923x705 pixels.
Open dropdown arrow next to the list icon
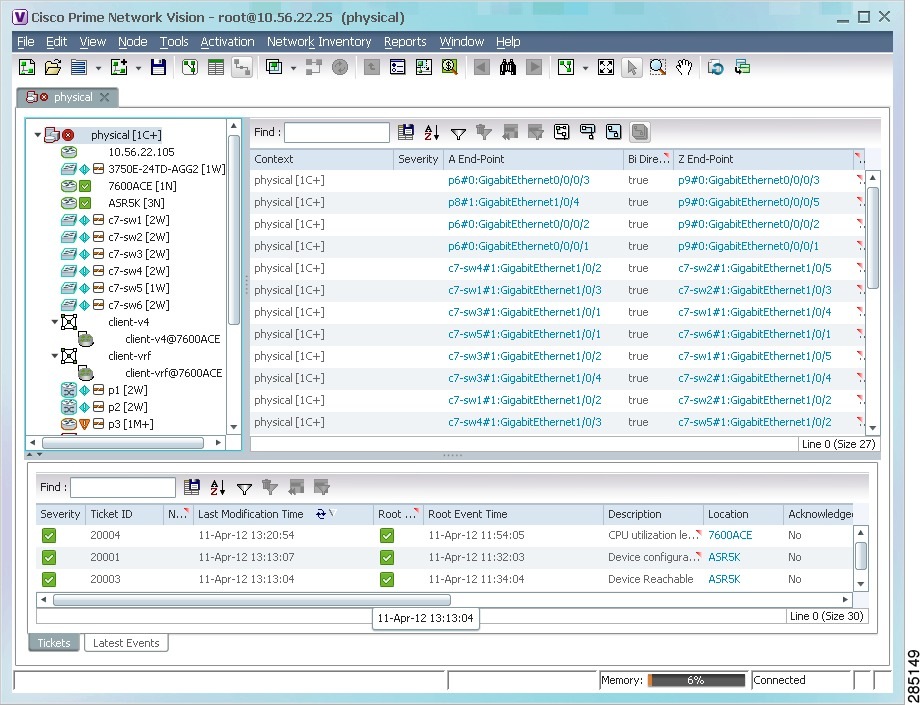click(x=98, y=68)
